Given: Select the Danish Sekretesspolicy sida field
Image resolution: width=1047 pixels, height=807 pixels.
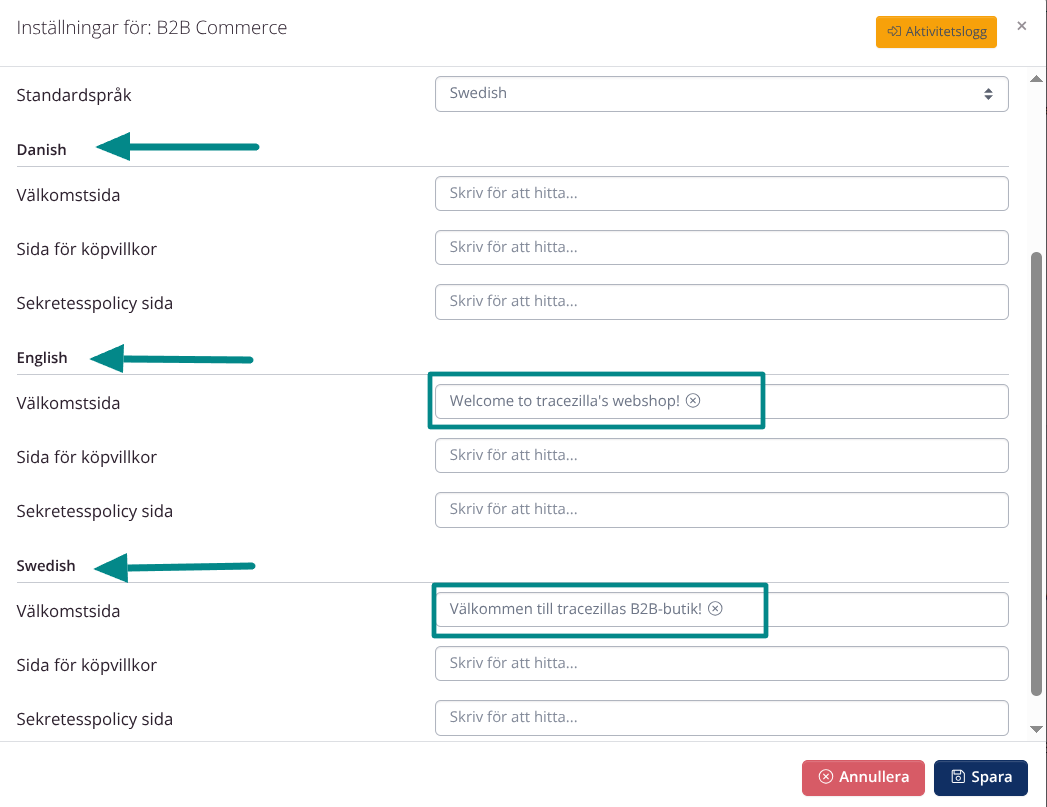Looking at the screenshot, I should pyautogui.click(x=721, y=301).
